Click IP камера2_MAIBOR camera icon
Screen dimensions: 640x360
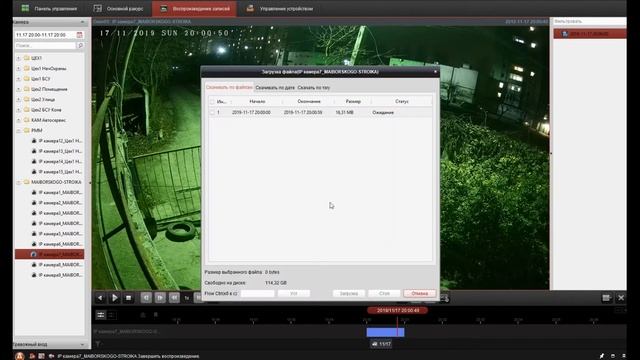(x=34, y=203)
